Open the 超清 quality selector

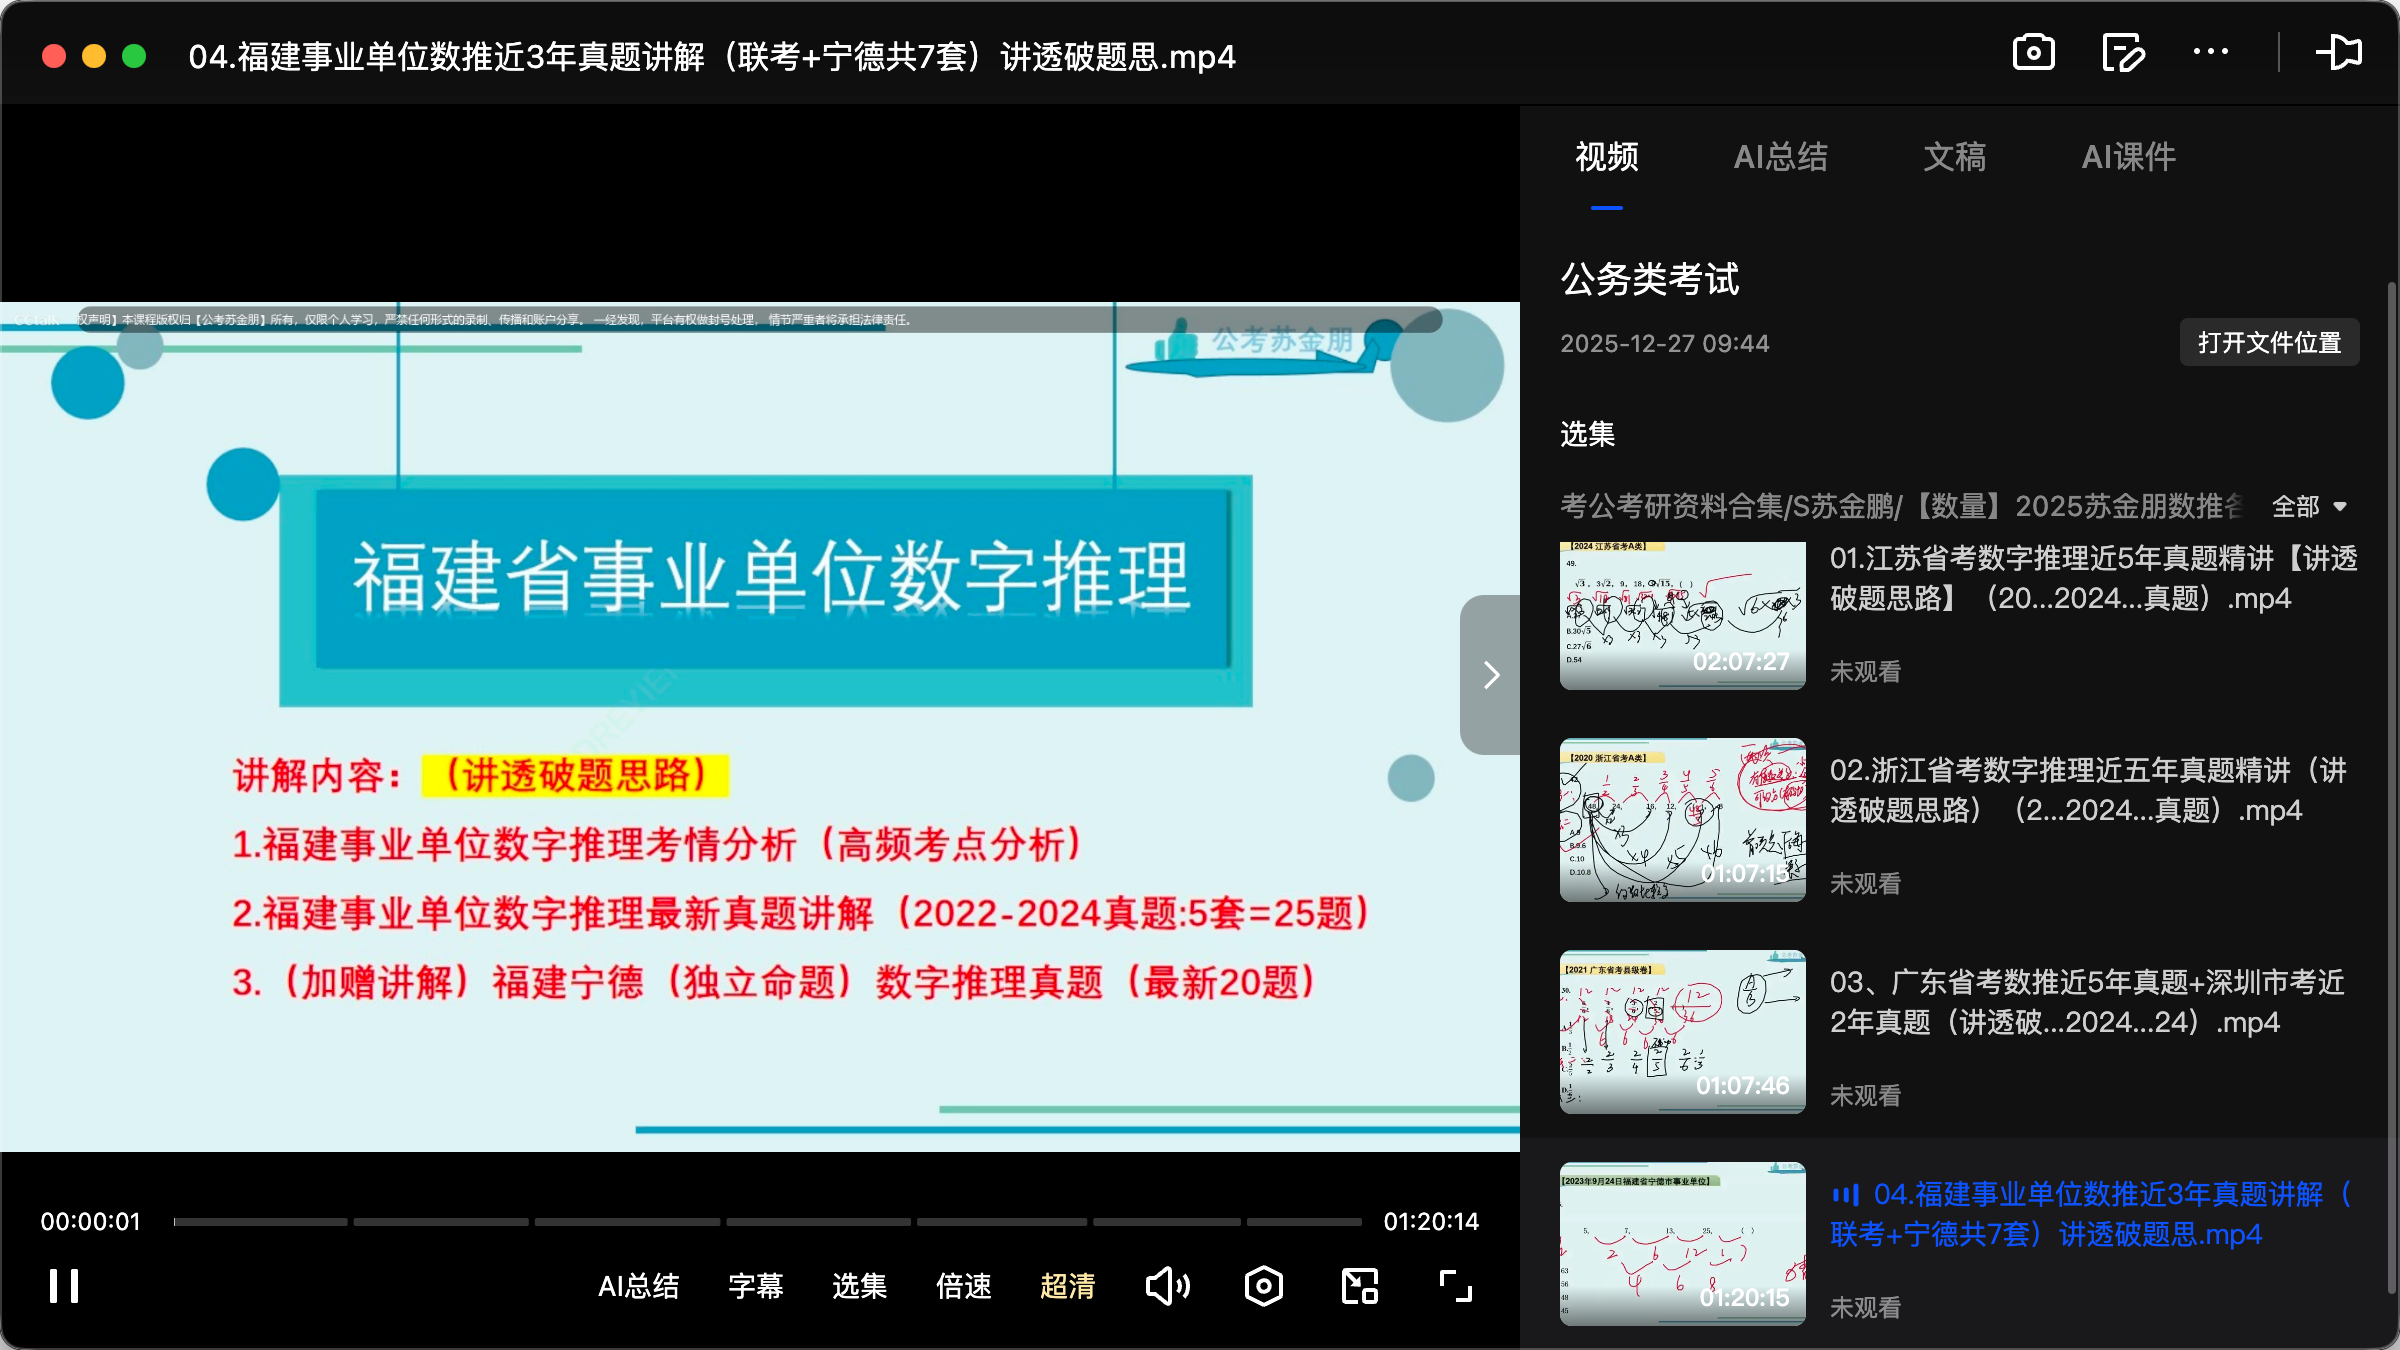click(1068, 1287)
